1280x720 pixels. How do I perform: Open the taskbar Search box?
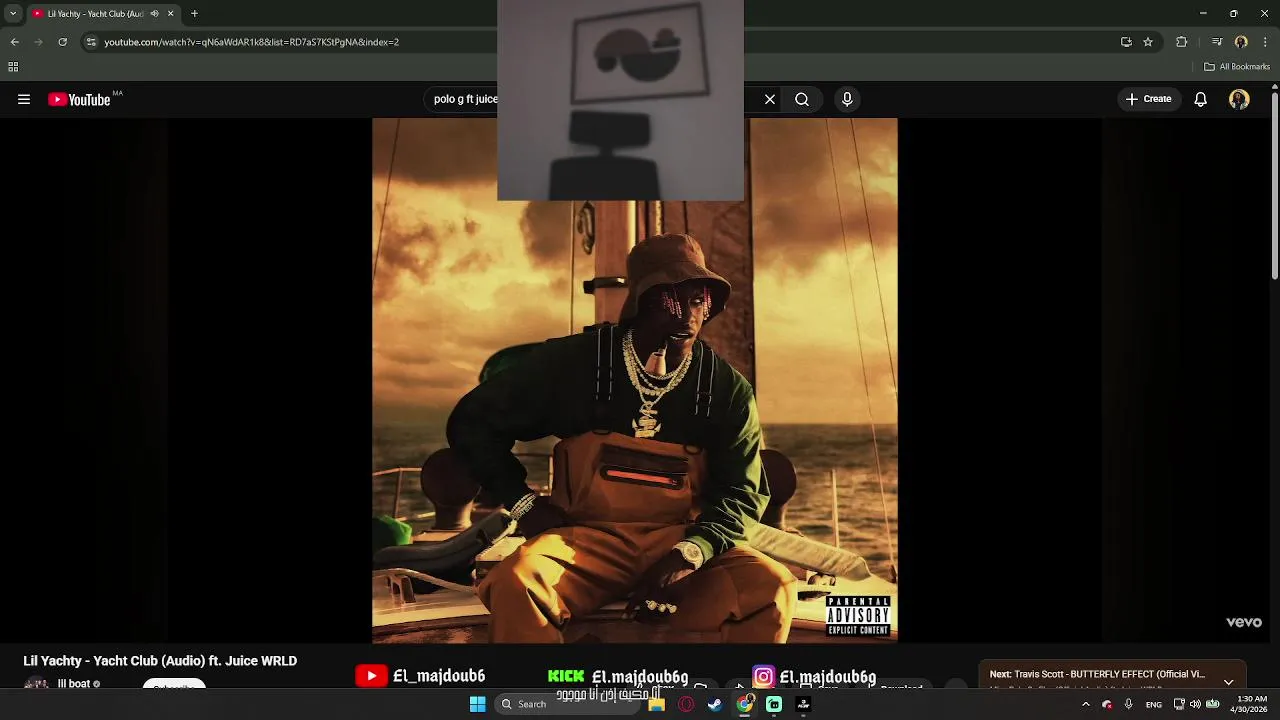[x=568, y=704]
